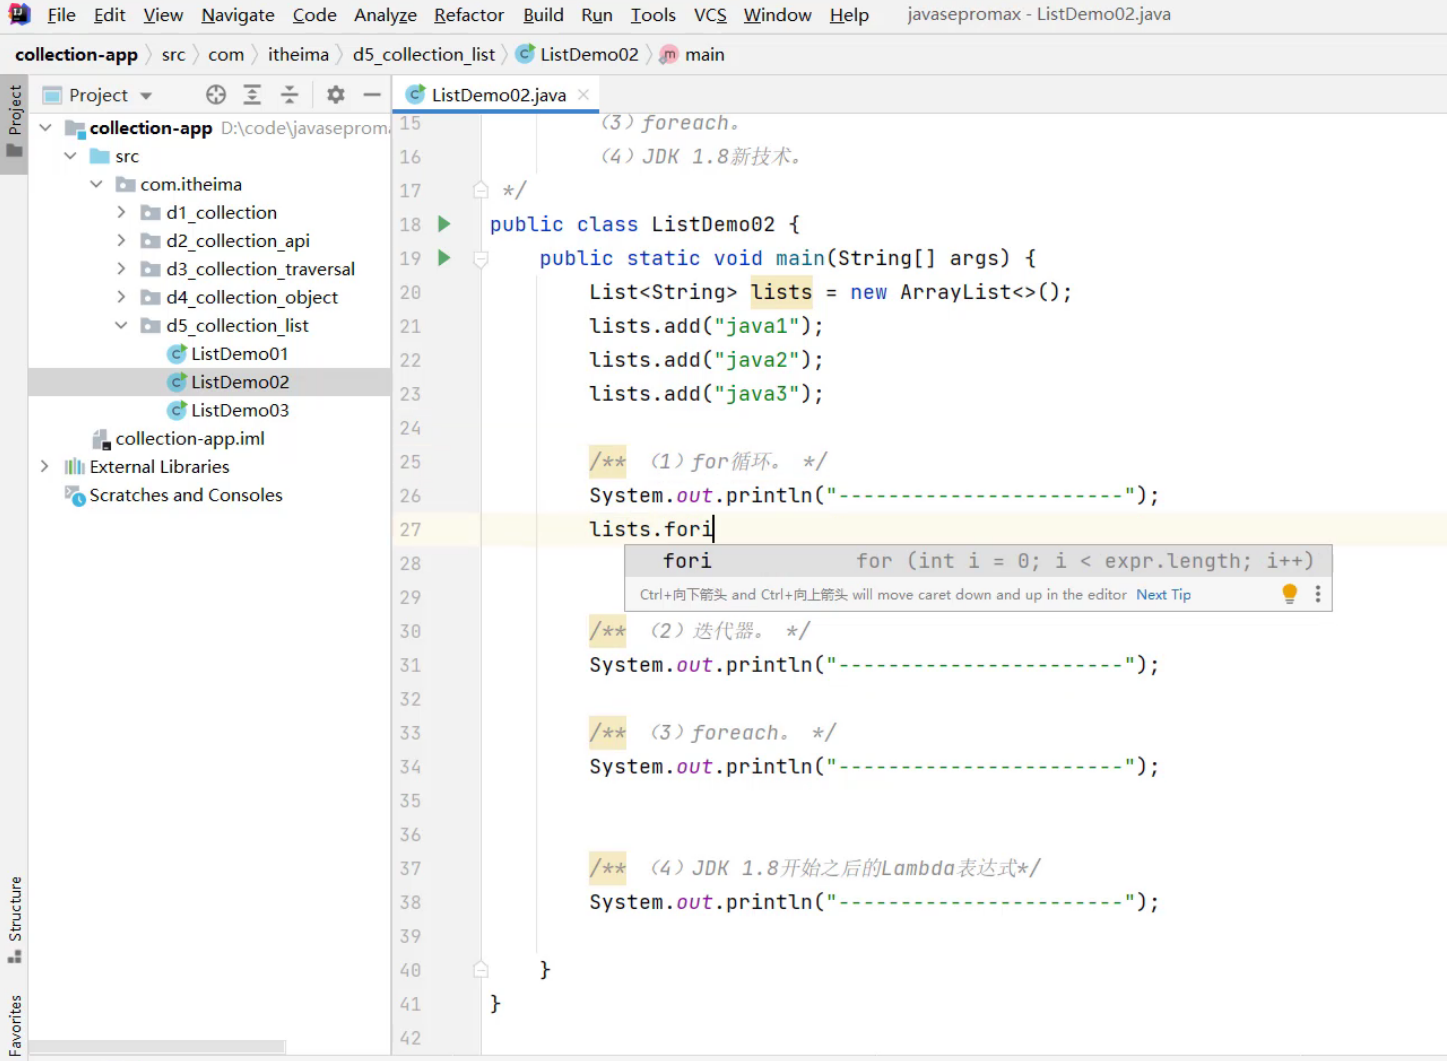1447x1061 pixels.
Task: Click the collection-app.iml file icon
Action: [x=101, y=439]
